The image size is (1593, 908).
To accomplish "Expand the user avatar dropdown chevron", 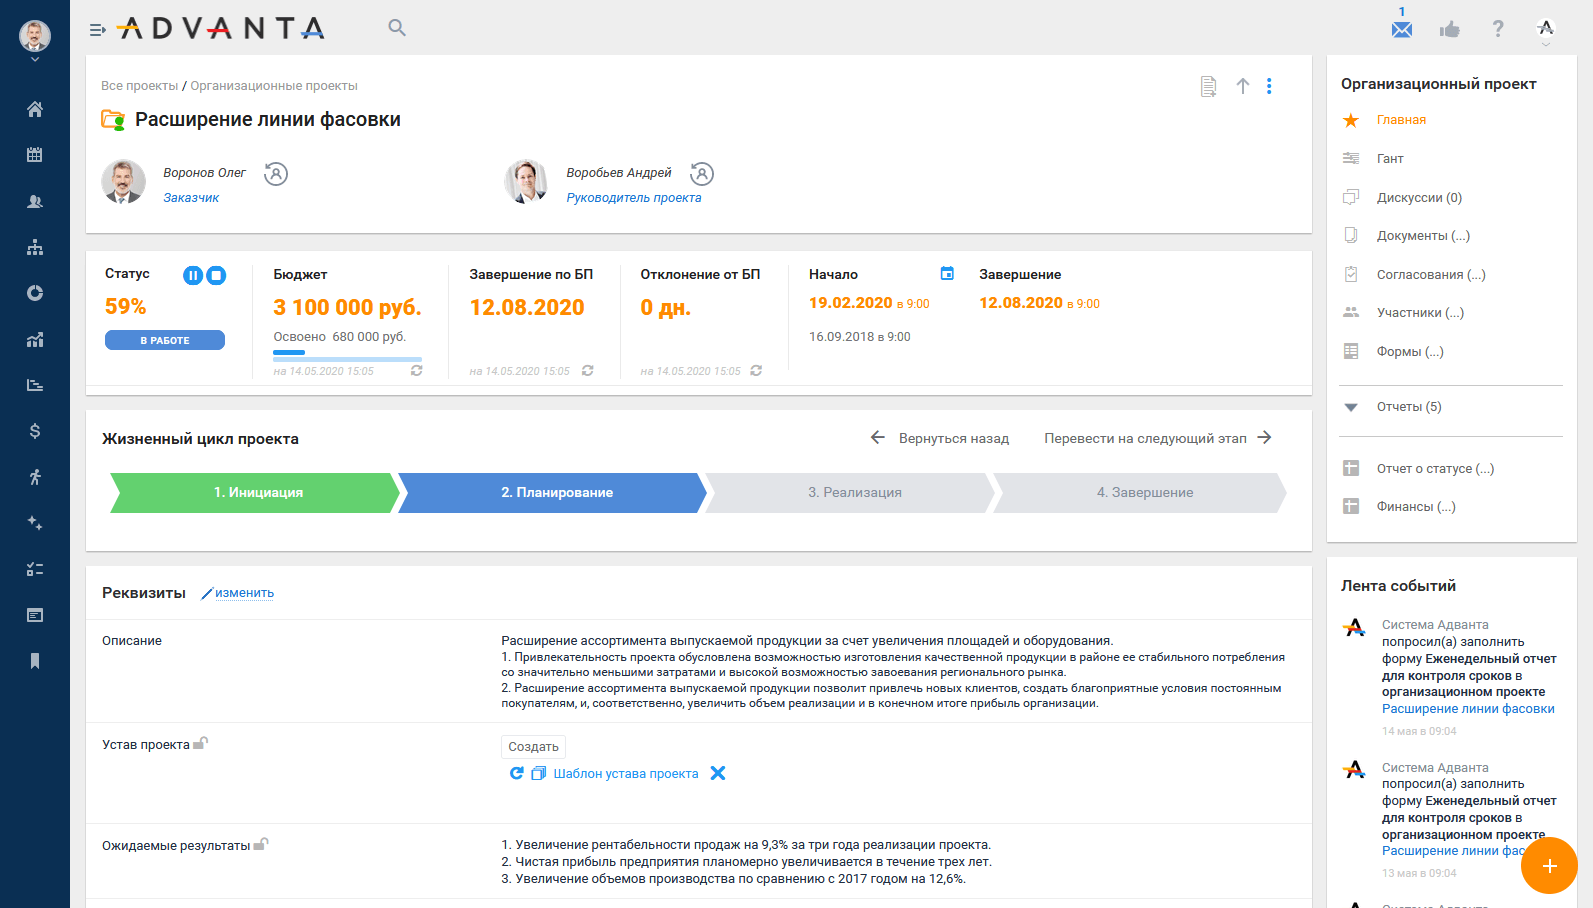I will (x=35, y=60).
